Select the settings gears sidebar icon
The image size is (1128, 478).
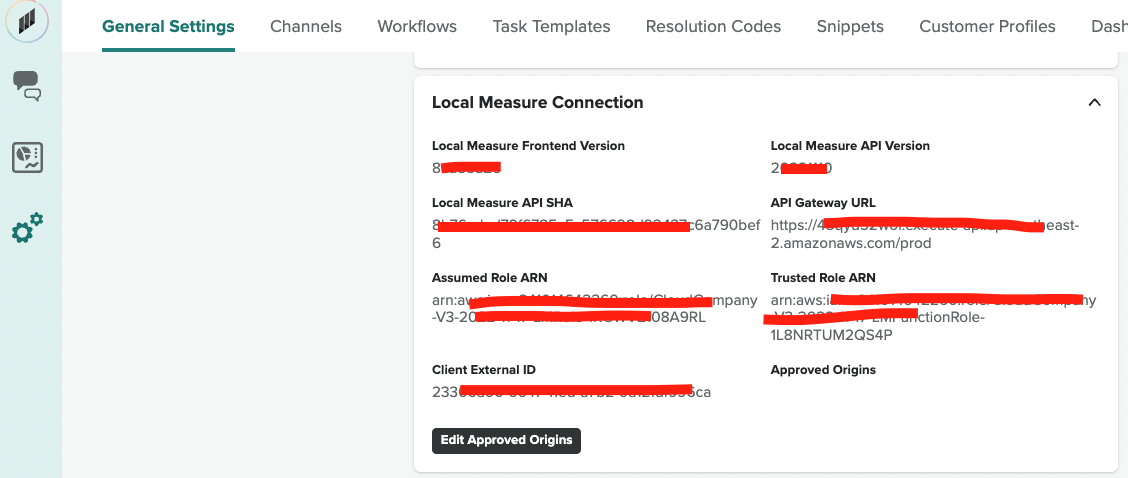coord(27,229)
